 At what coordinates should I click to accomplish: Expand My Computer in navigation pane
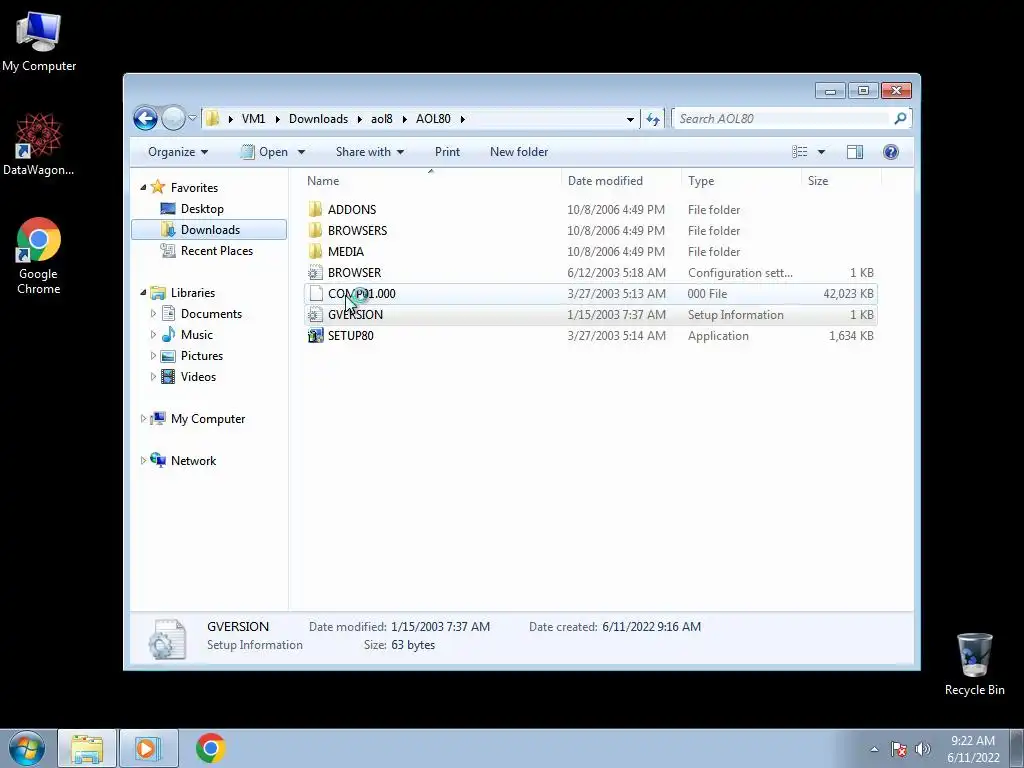point(143,419)
